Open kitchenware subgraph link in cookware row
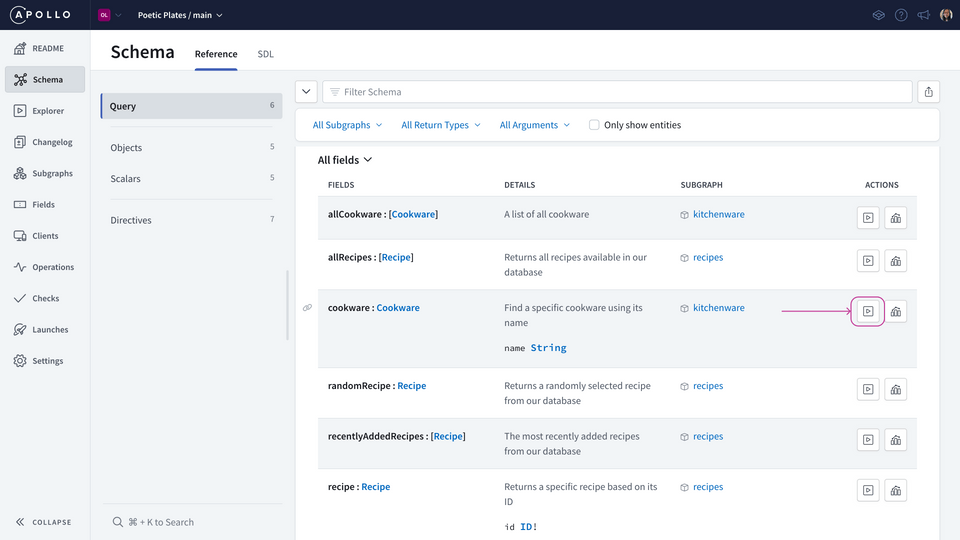Image resolution: width=960 pixels, height=540 pixels. 719,308
